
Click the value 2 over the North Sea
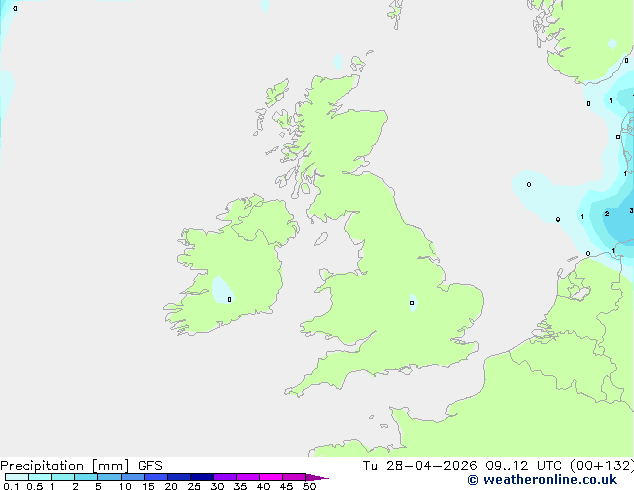(x=607, y=213)
